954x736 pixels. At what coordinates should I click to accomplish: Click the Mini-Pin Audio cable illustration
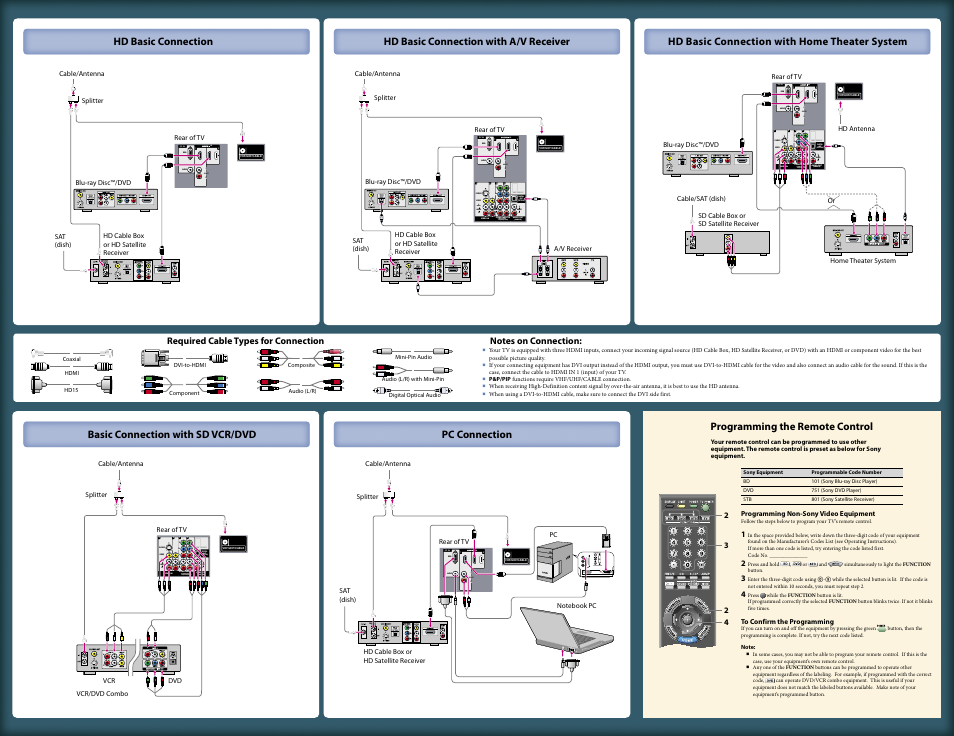tap(413, 352)
